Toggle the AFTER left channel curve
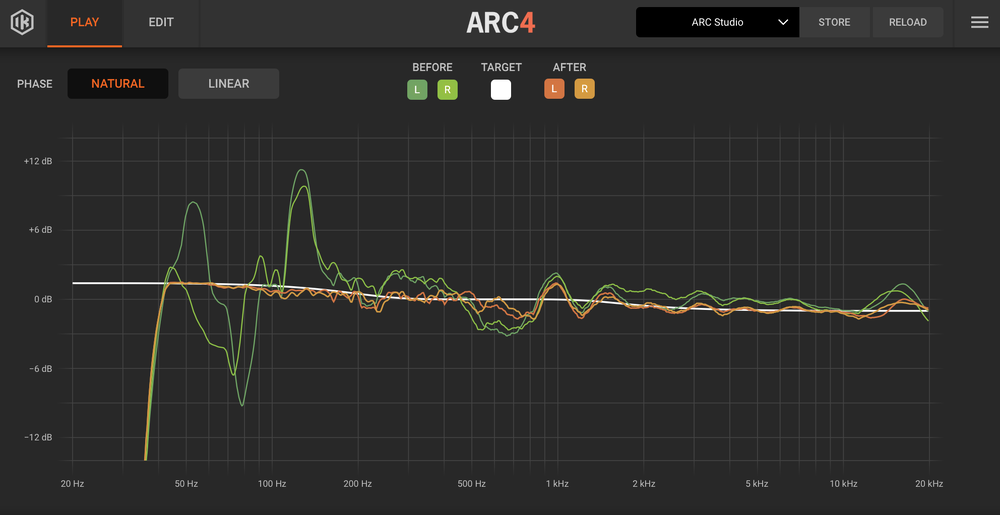 (554, 89)
